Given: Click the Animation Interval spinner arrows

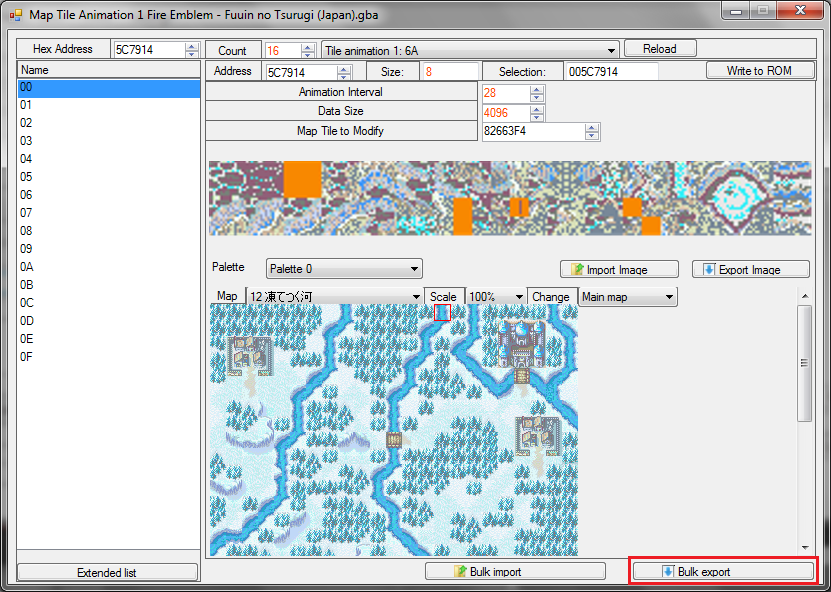Looking at the screenshot, I should 537,93.
